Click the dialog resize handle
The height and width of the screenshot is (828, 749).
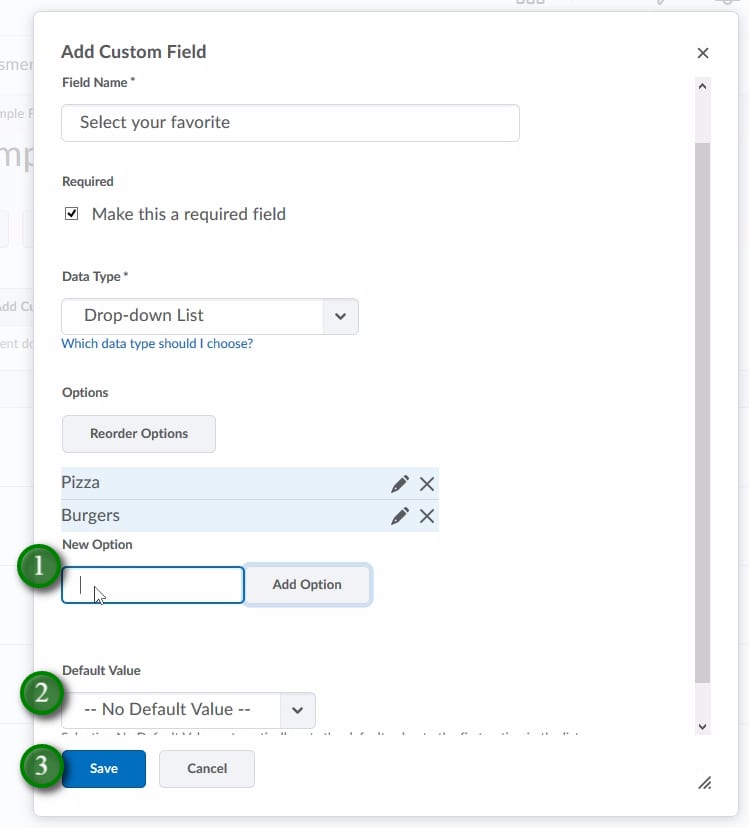coord(705,783)
